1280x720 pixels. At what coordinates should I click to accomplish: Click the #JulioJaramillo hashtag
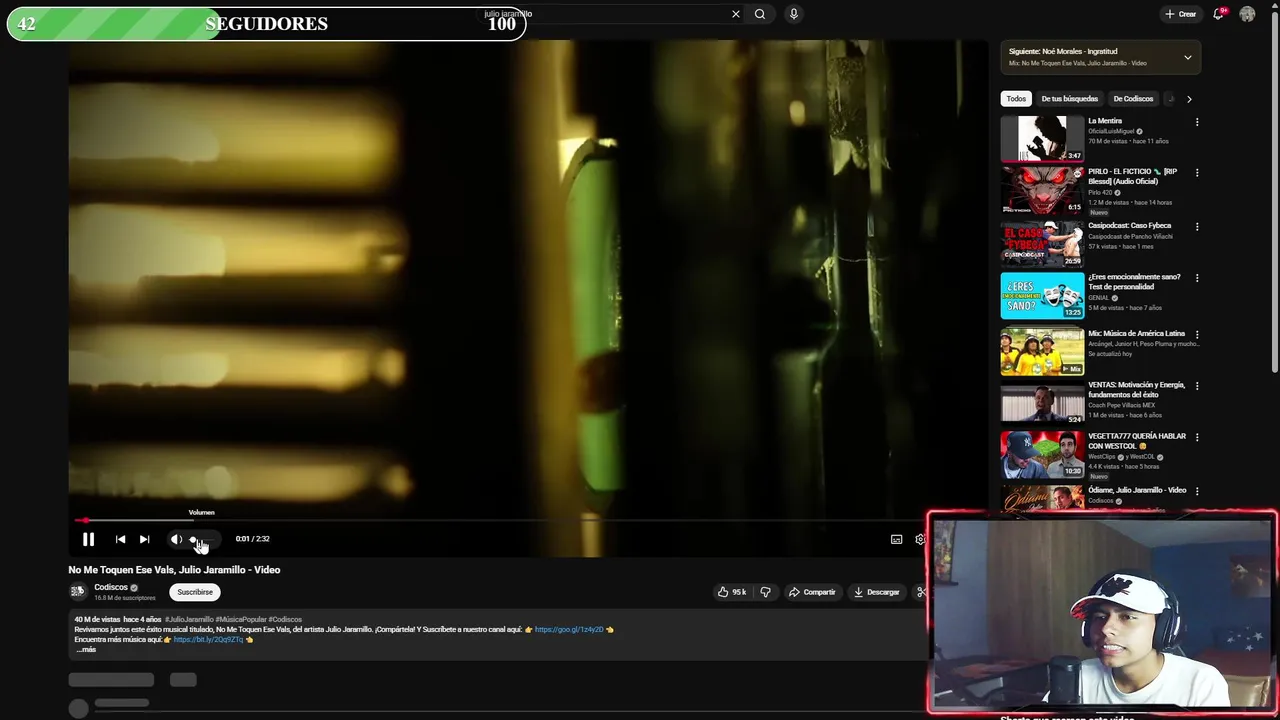(x=189, y=619)
